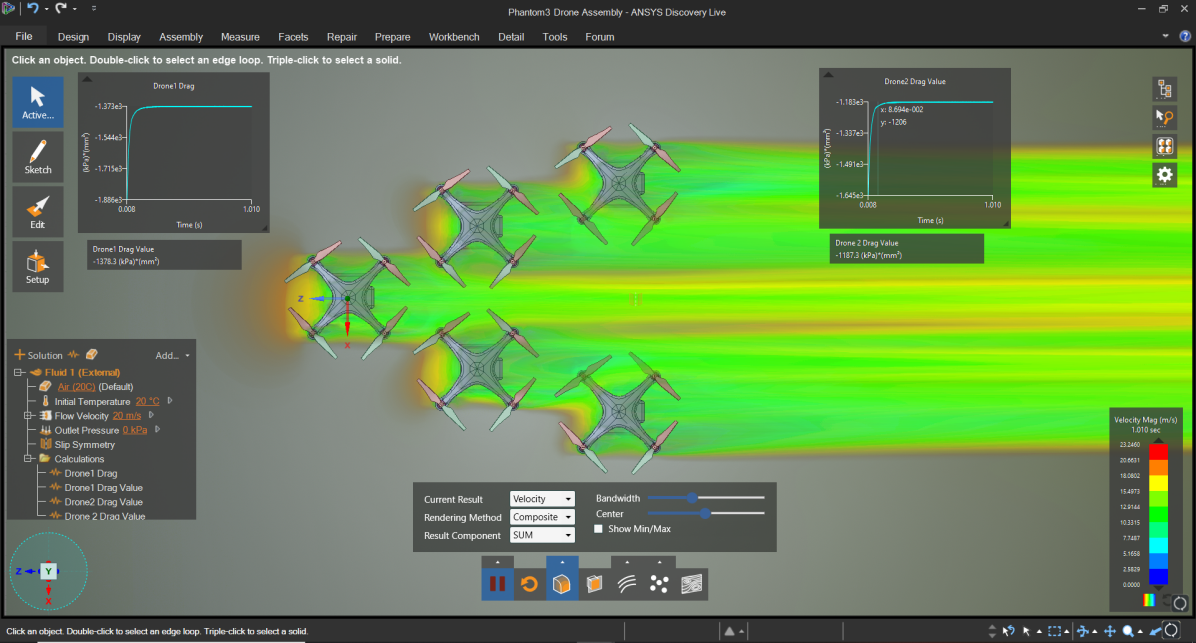1196x643 pixels.
Task: Select Slip Symmetry in the tree
Action: pos(84,445)
